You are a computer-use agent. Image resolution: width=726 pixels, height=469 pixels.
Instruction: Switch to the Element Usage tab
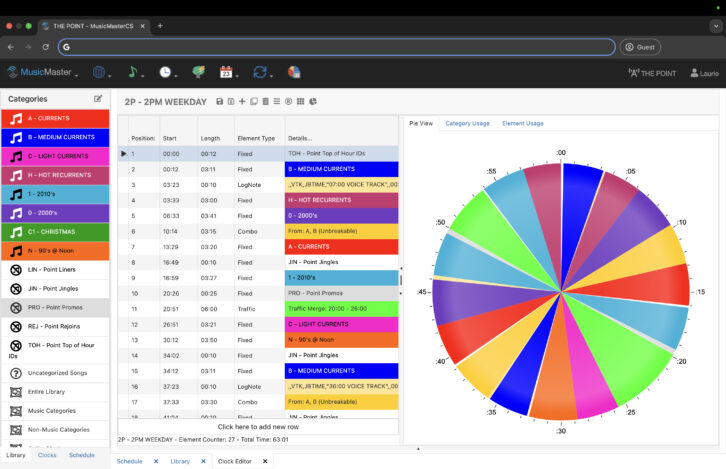click(x=523, y=124)
